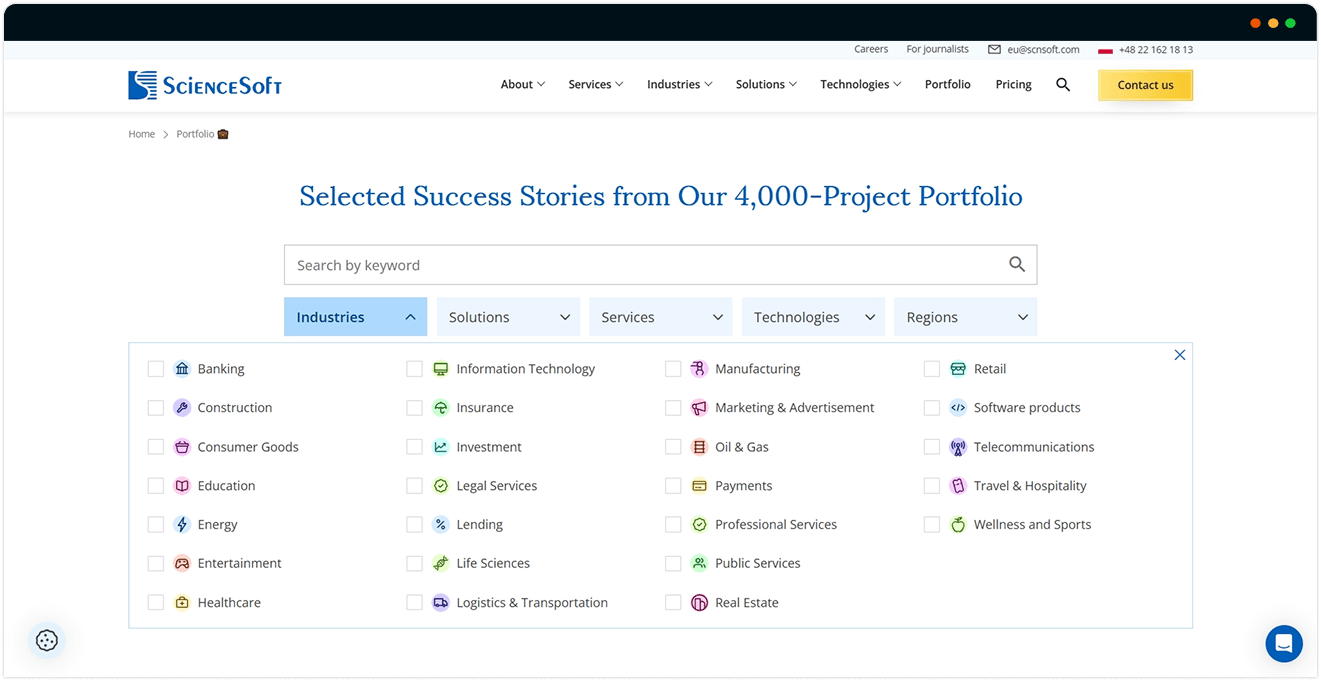Click the ScienceSoft logo
Image resolution: width=1321 pixels, height=681 pixels.
click(204, 85)
